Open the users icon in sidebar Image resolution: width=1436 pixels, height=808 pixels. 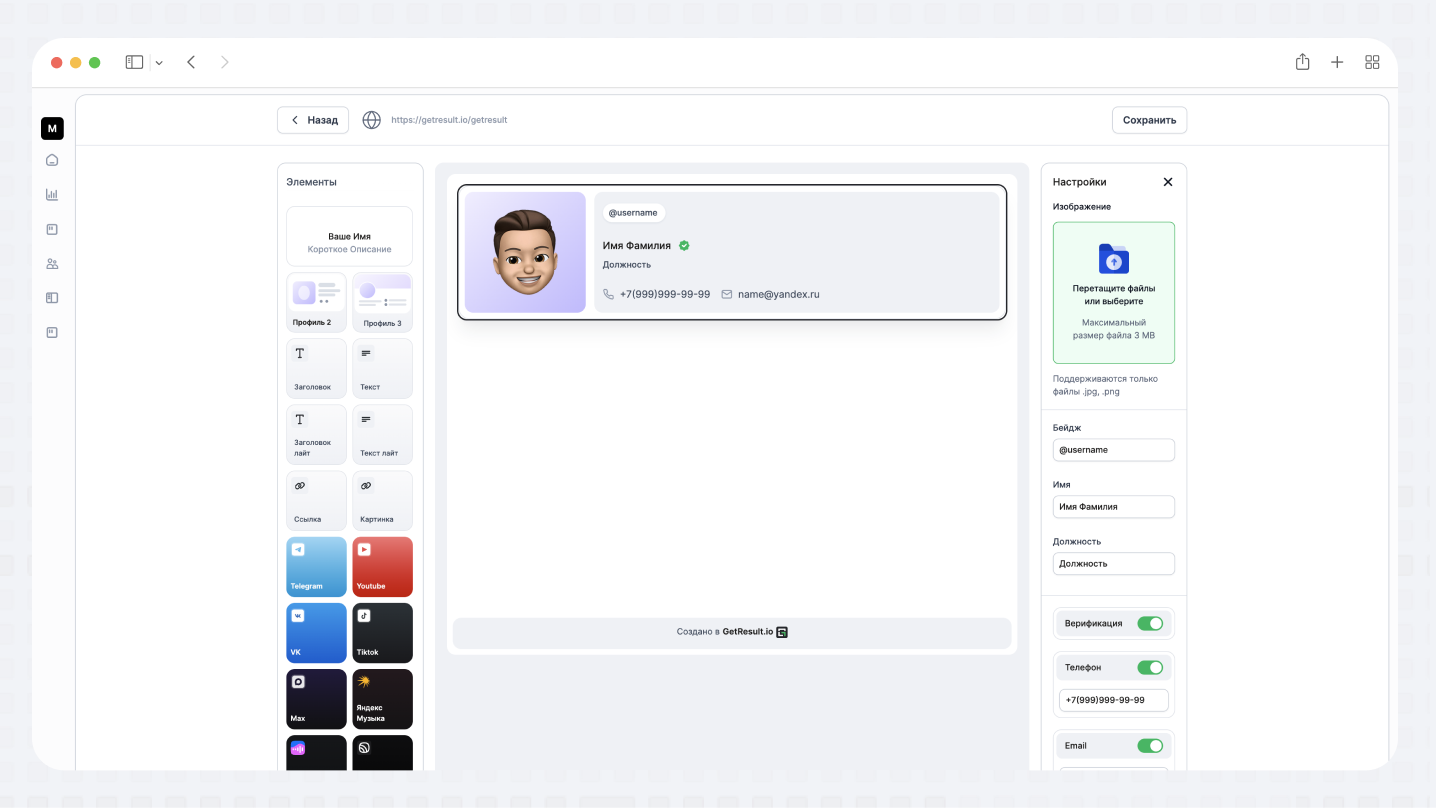tap(52, 264)
